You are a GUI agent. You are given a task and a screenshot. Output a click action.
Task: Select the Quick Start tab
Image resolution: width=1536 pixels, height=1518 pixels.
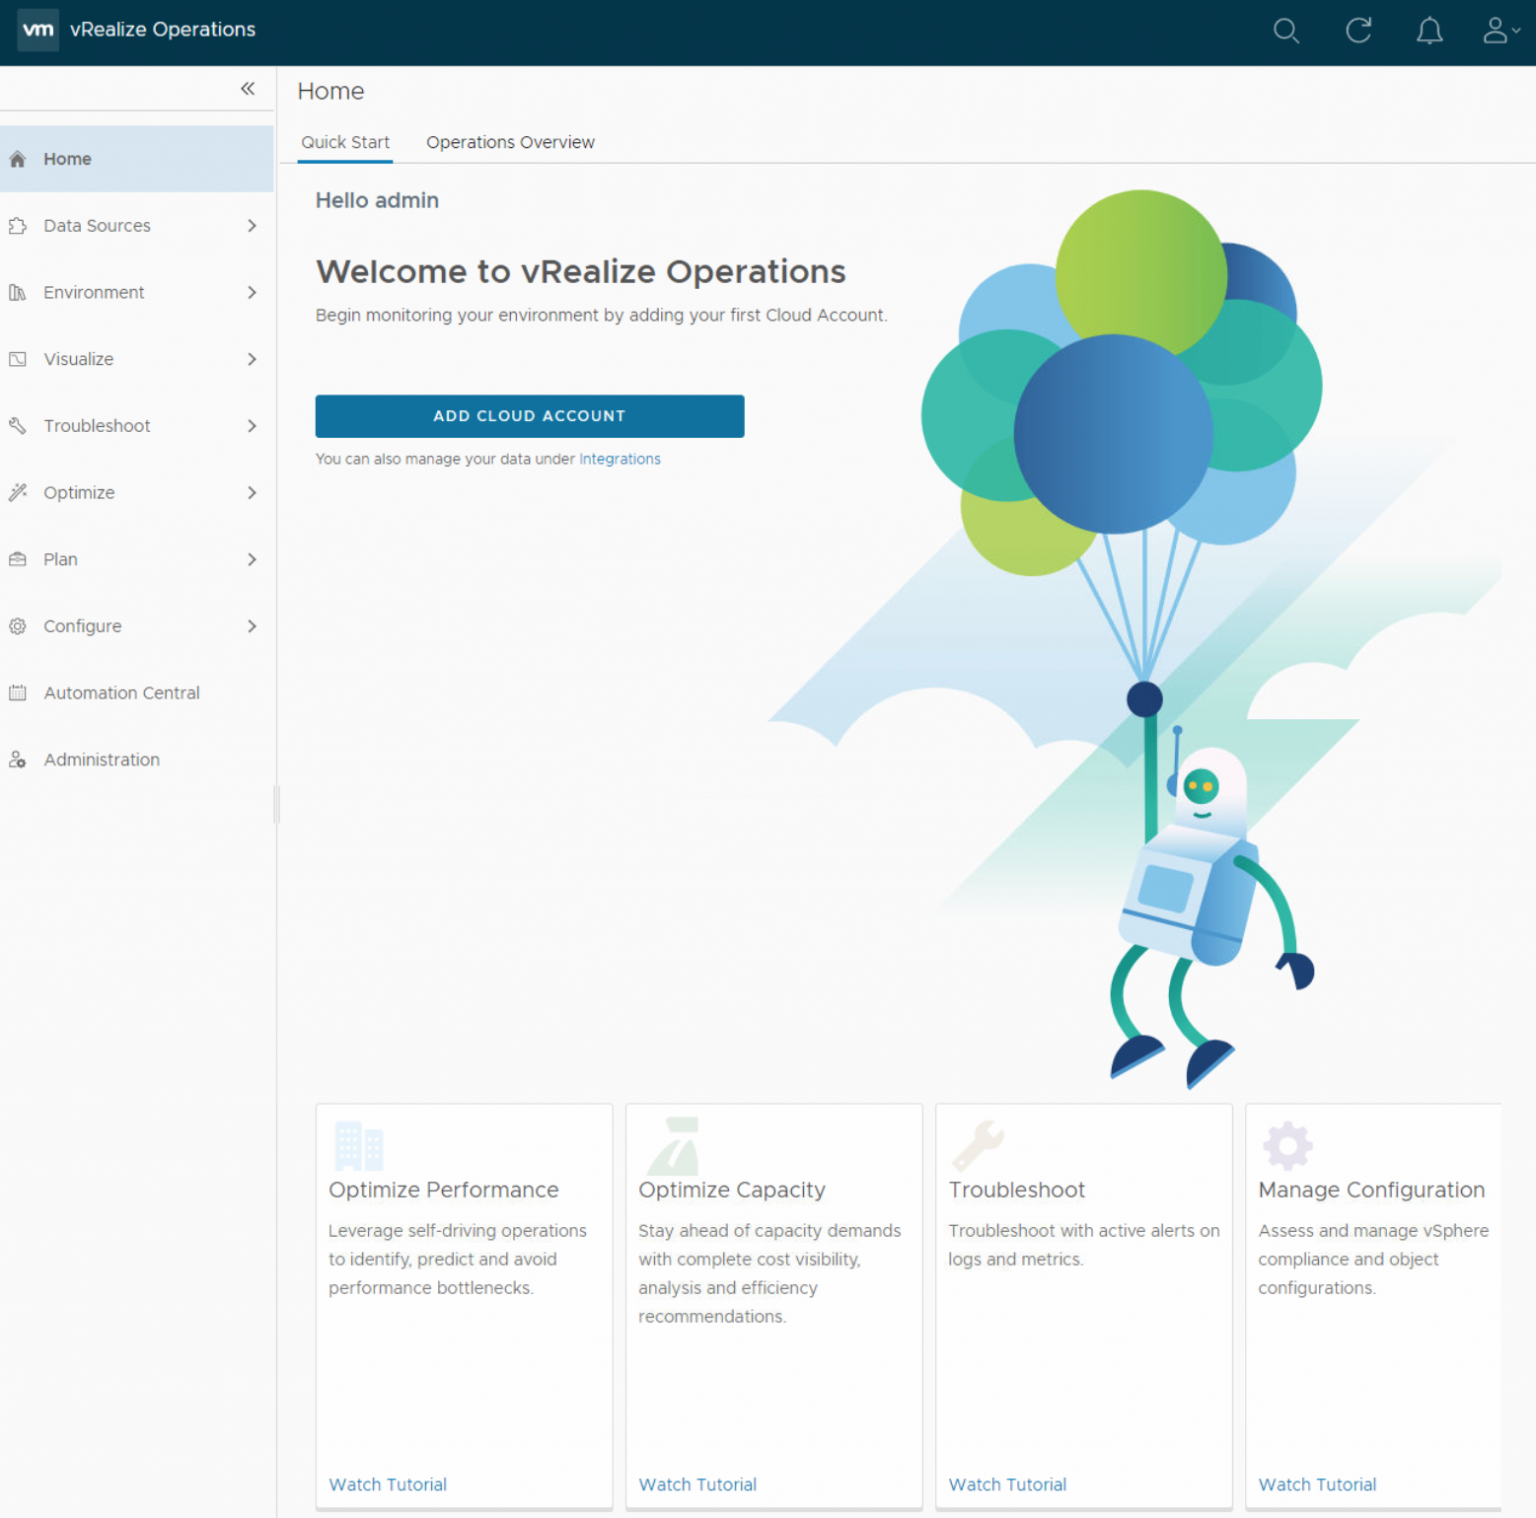coord(345,142)
